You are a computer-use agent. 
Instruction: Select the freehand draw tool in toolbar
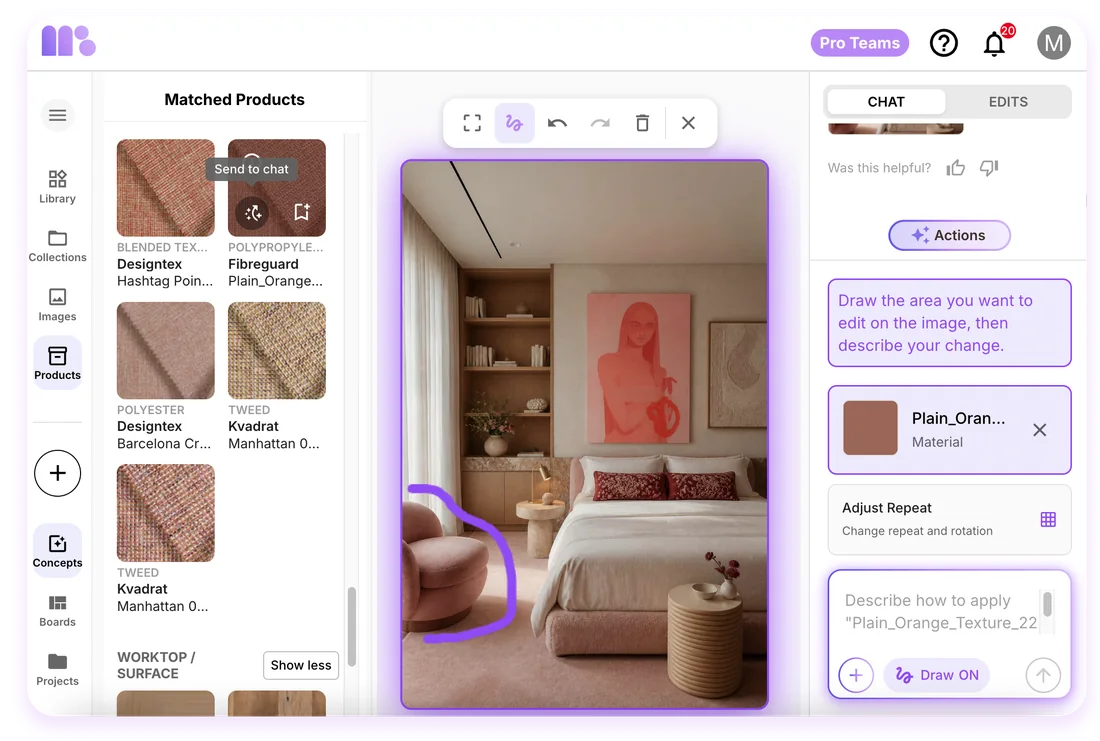pos(514,124)
